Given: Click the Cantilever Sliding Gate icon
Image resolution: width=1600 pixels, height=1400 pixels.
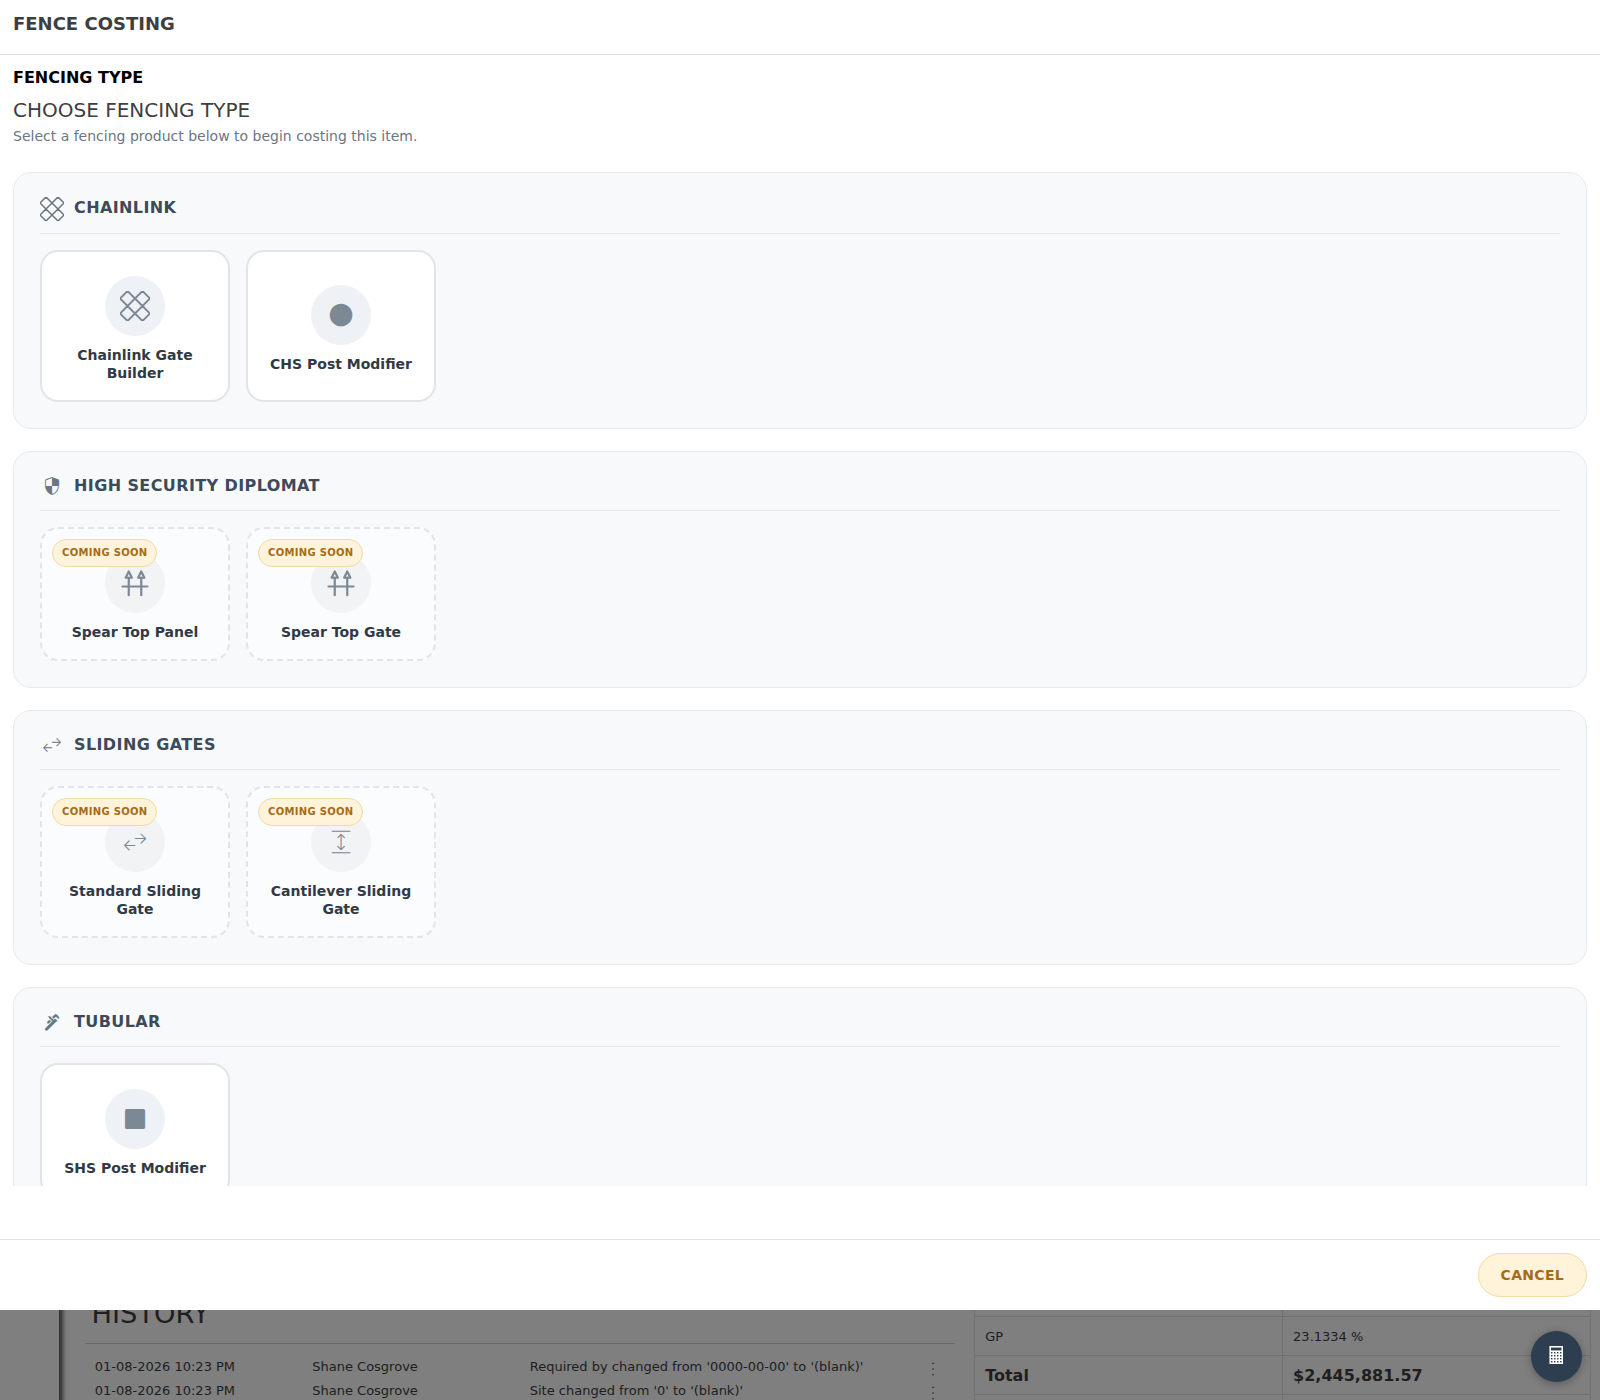Looking at the screenshot, I should click(341, 842).
